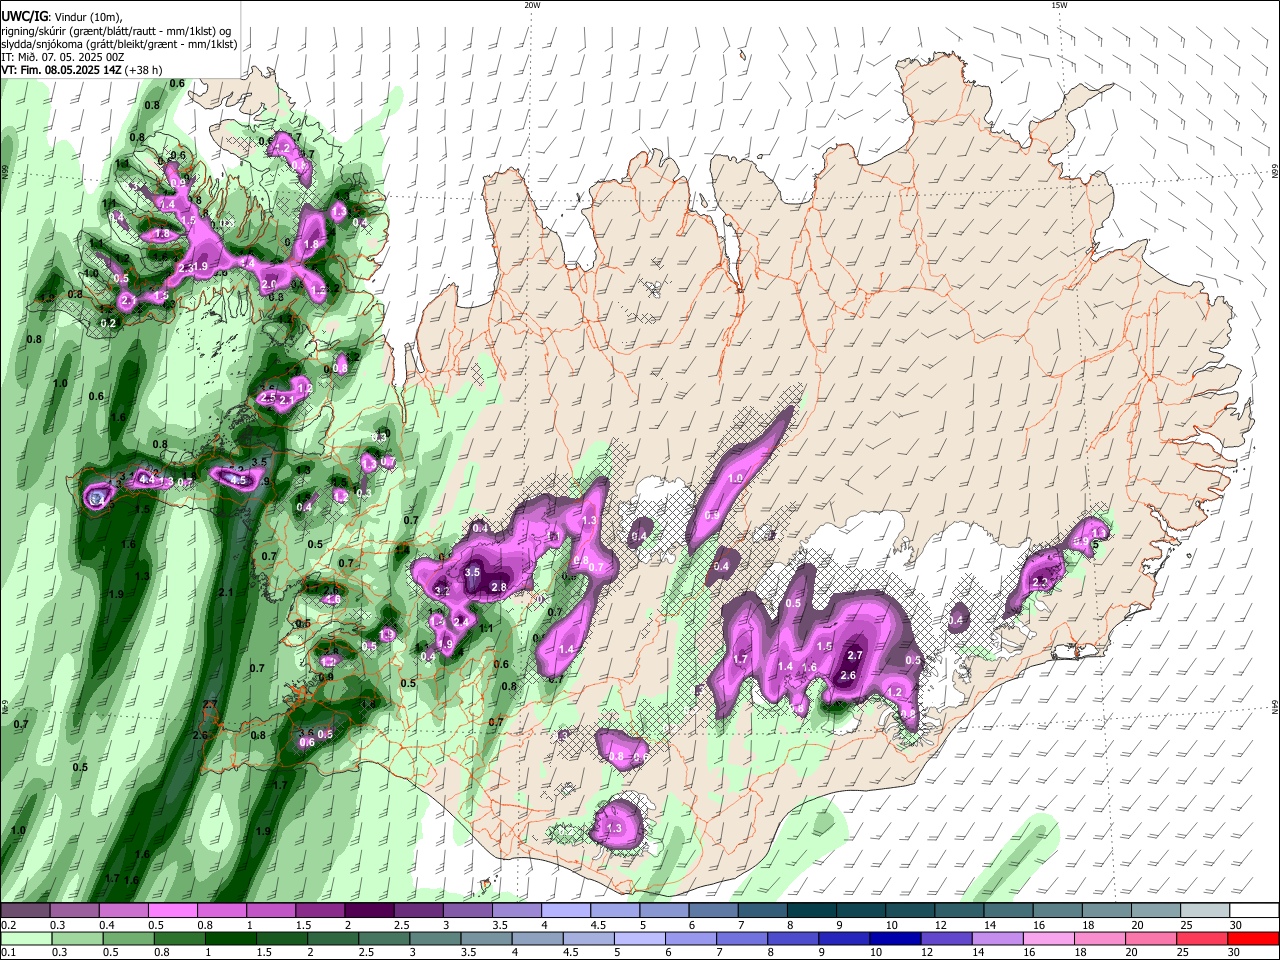The image size is (1280, 960).
Task: Click the 'rigning/skúrir' description line in header
Action: click(x=118, y=30)
